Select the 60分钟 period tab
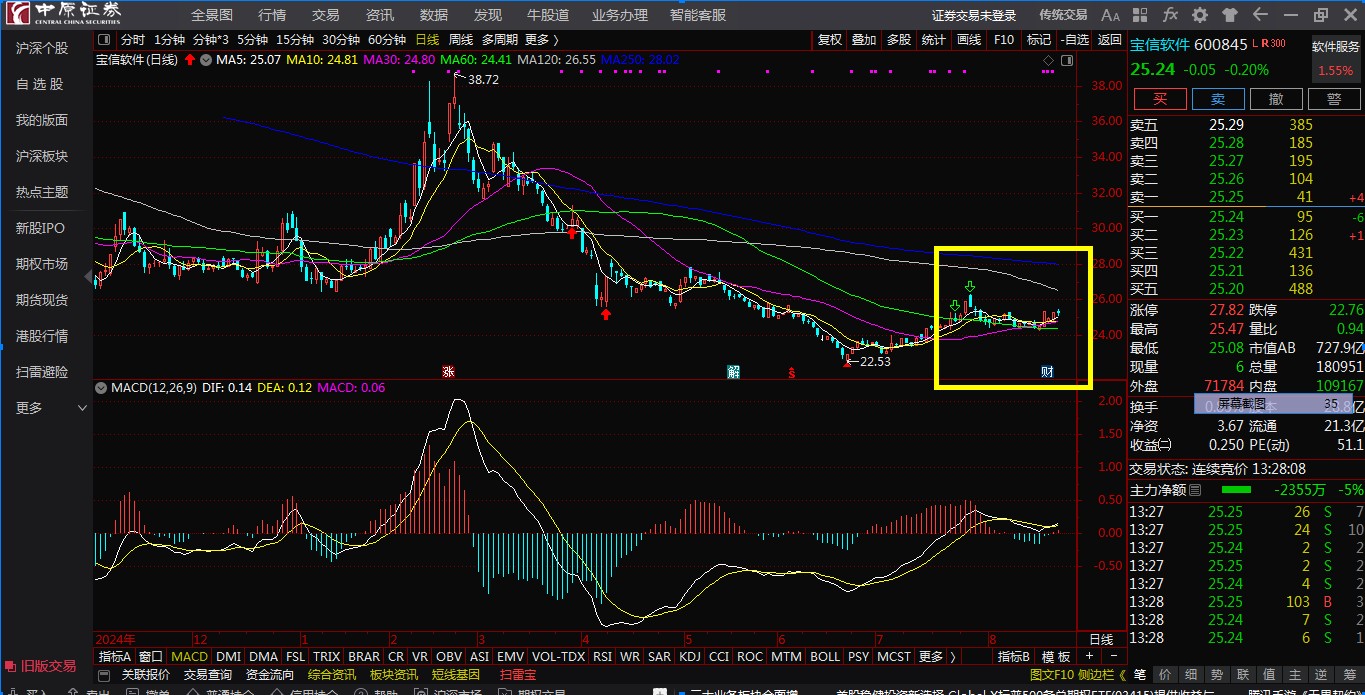1365x695 pixels. click(387, 40)
